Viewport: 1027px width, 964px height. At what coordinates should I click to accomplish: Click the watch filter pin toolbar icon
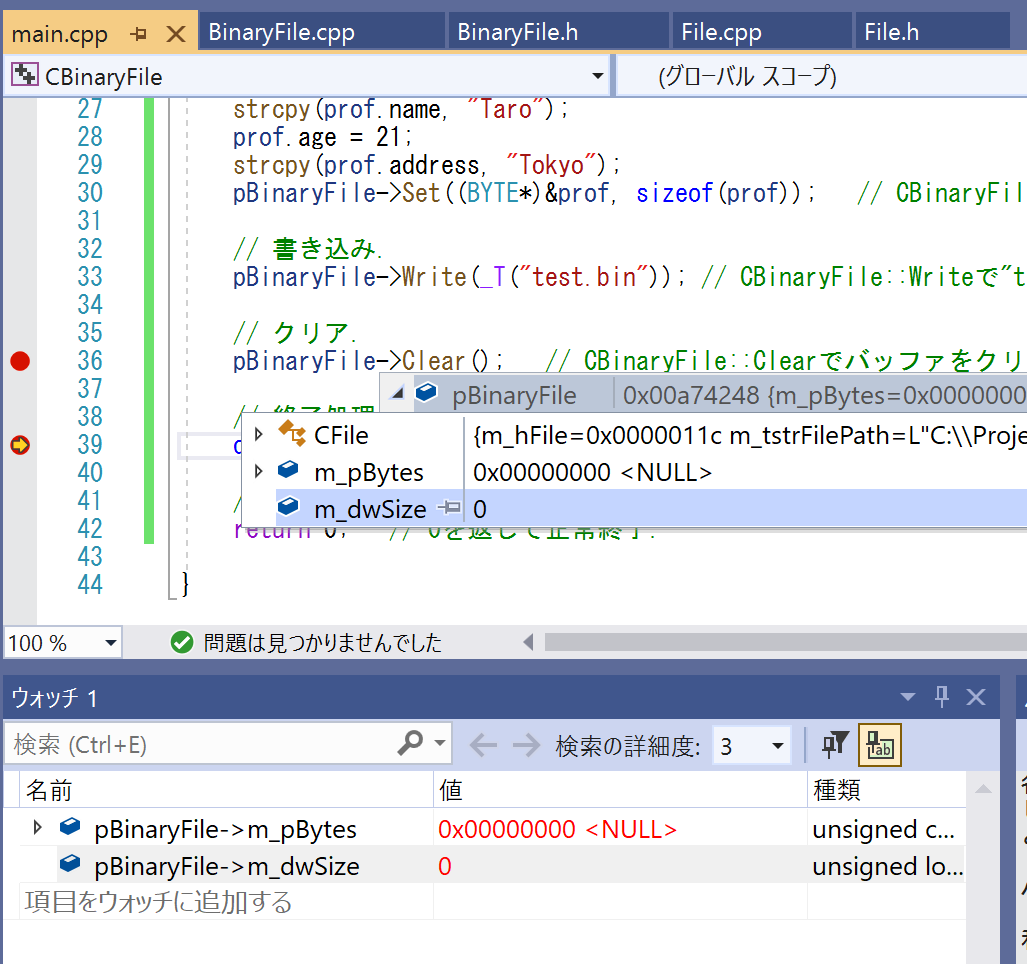tap(835, 745)
